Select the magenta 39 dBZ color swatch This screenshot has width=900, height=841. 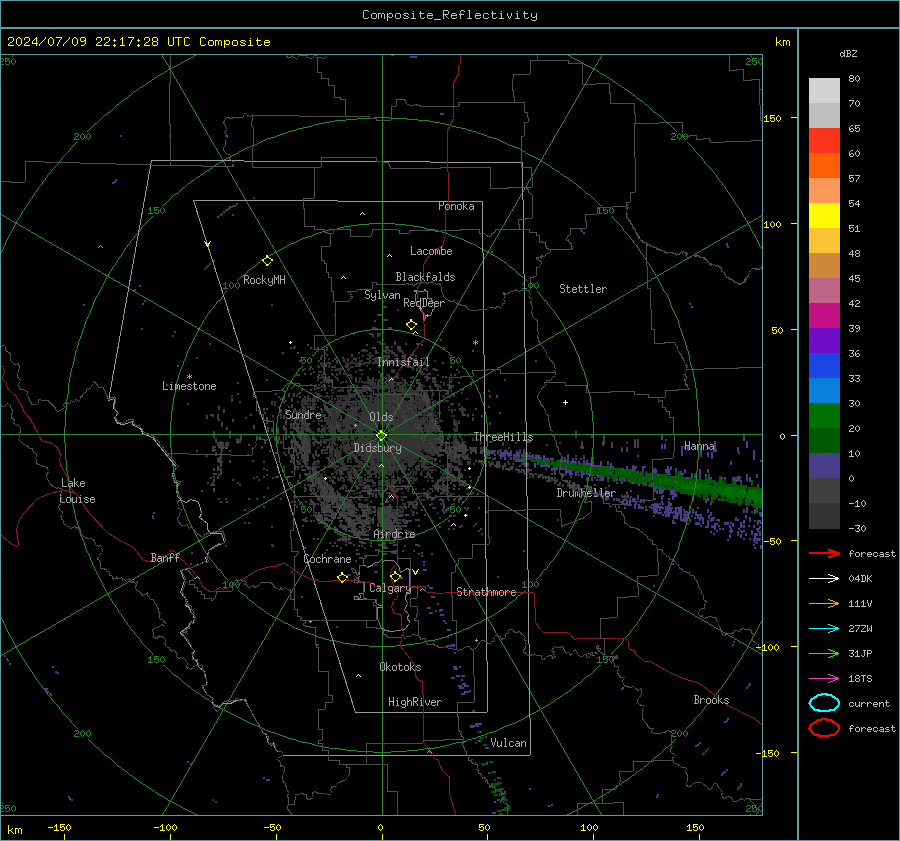coord(824,316)
